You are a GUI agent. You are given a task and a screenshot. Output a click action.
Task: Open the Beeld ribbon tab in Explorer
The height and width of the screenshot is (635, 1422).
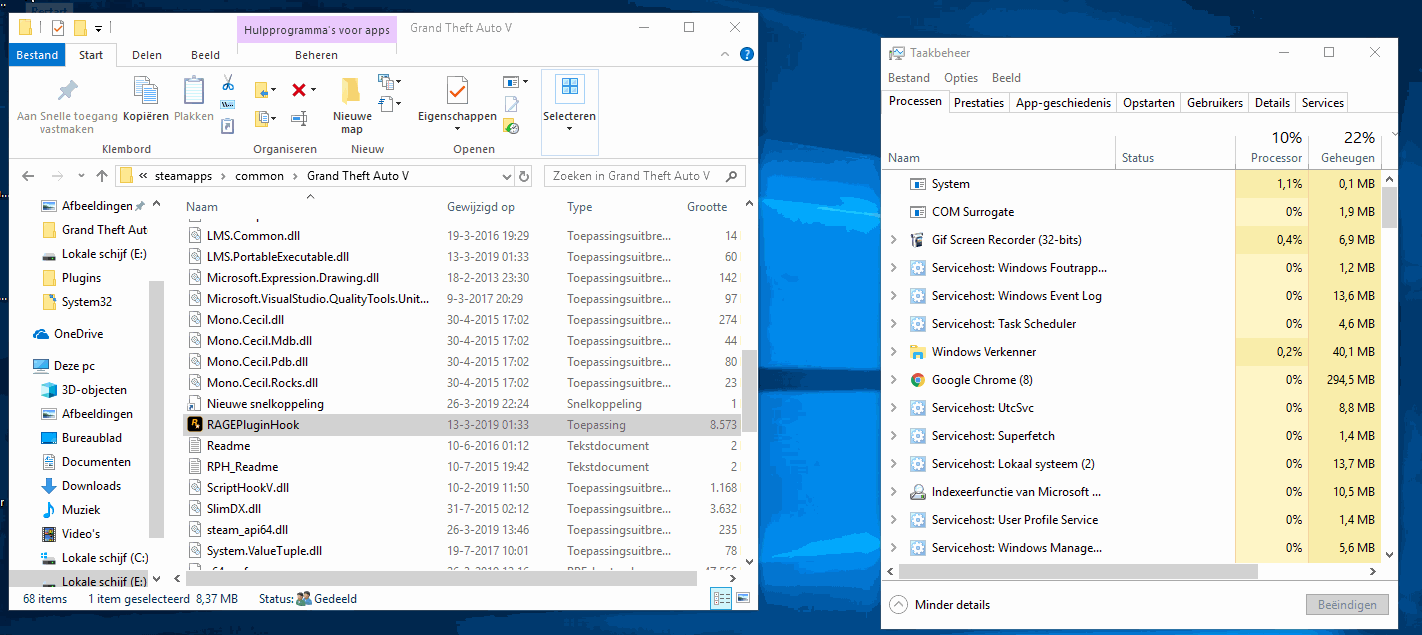coord(205,55)
